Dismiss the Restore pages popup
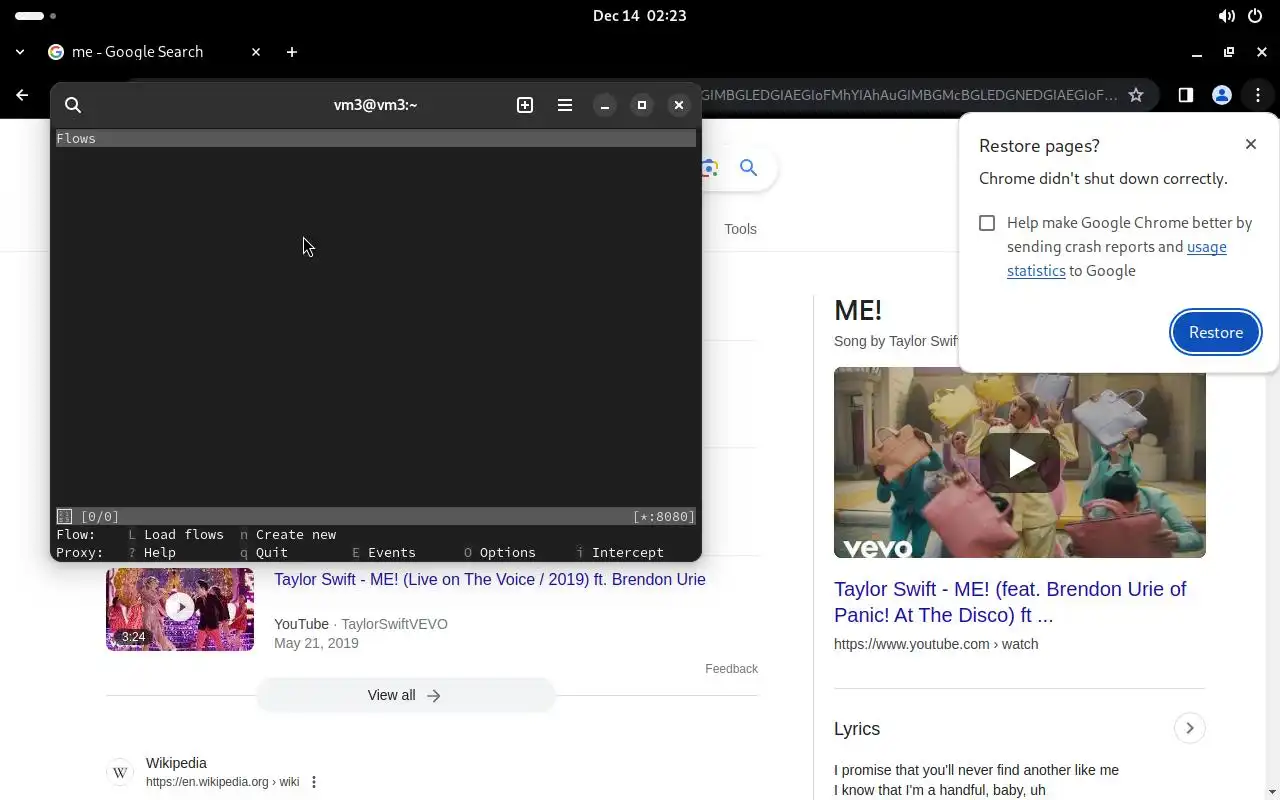1280x800 pixels. point(1251,144)
